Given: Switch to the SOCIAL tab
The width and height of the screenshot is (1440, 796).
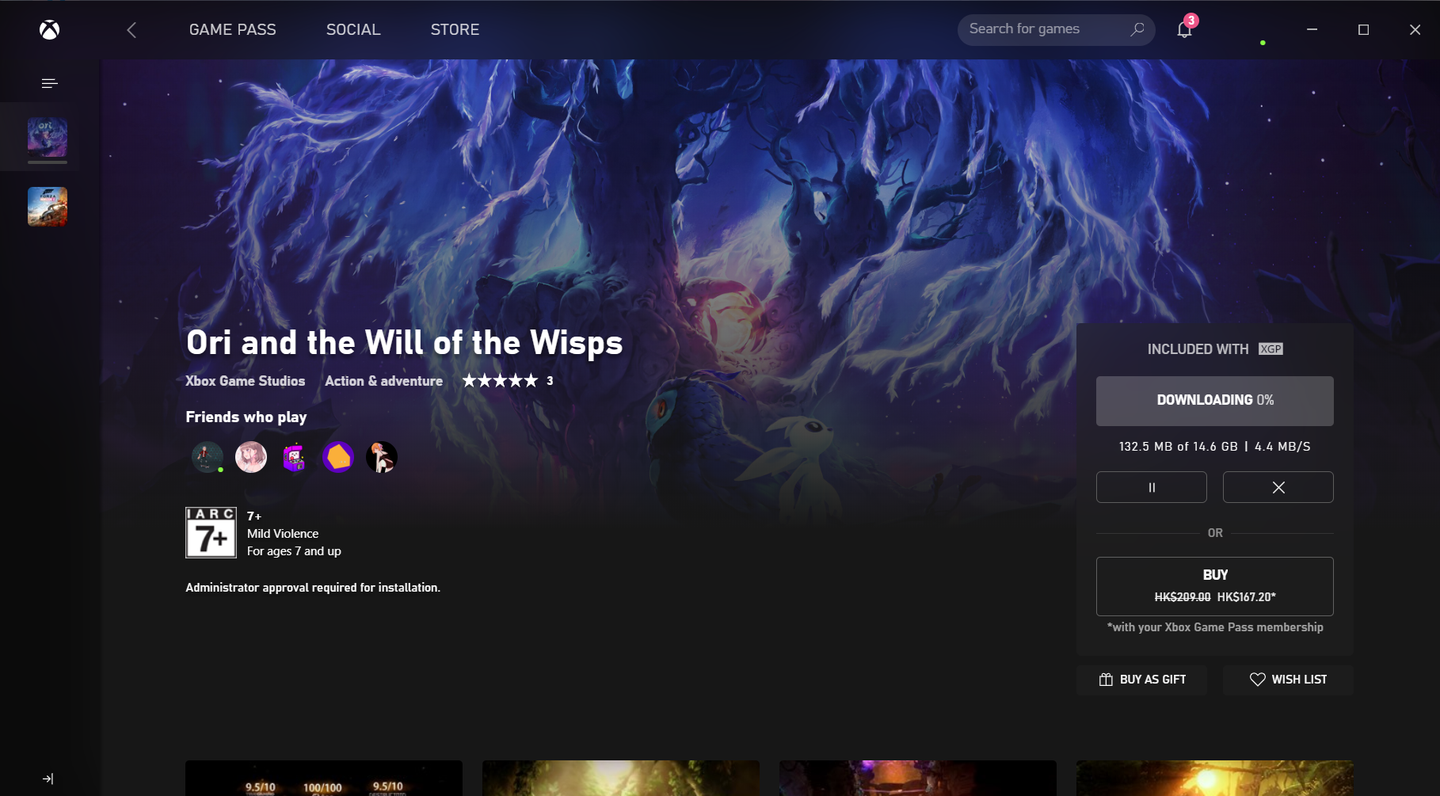Looking at the screenshot, I should (353, 30).
